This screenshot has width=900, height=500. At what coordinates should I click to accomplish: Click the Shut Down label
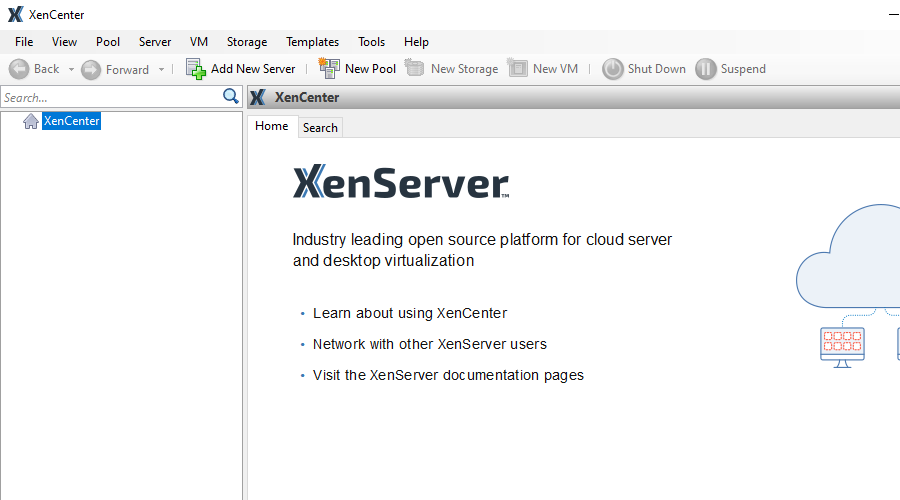click(657, 69)
